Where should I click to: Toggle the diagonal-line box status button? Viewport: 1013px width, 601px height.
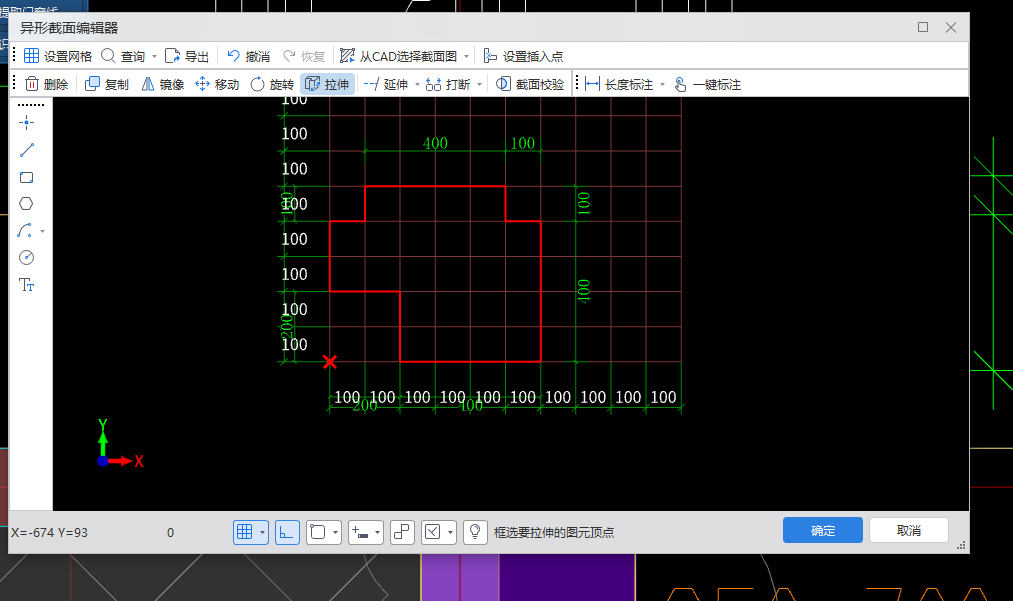(x=433, y=532)
